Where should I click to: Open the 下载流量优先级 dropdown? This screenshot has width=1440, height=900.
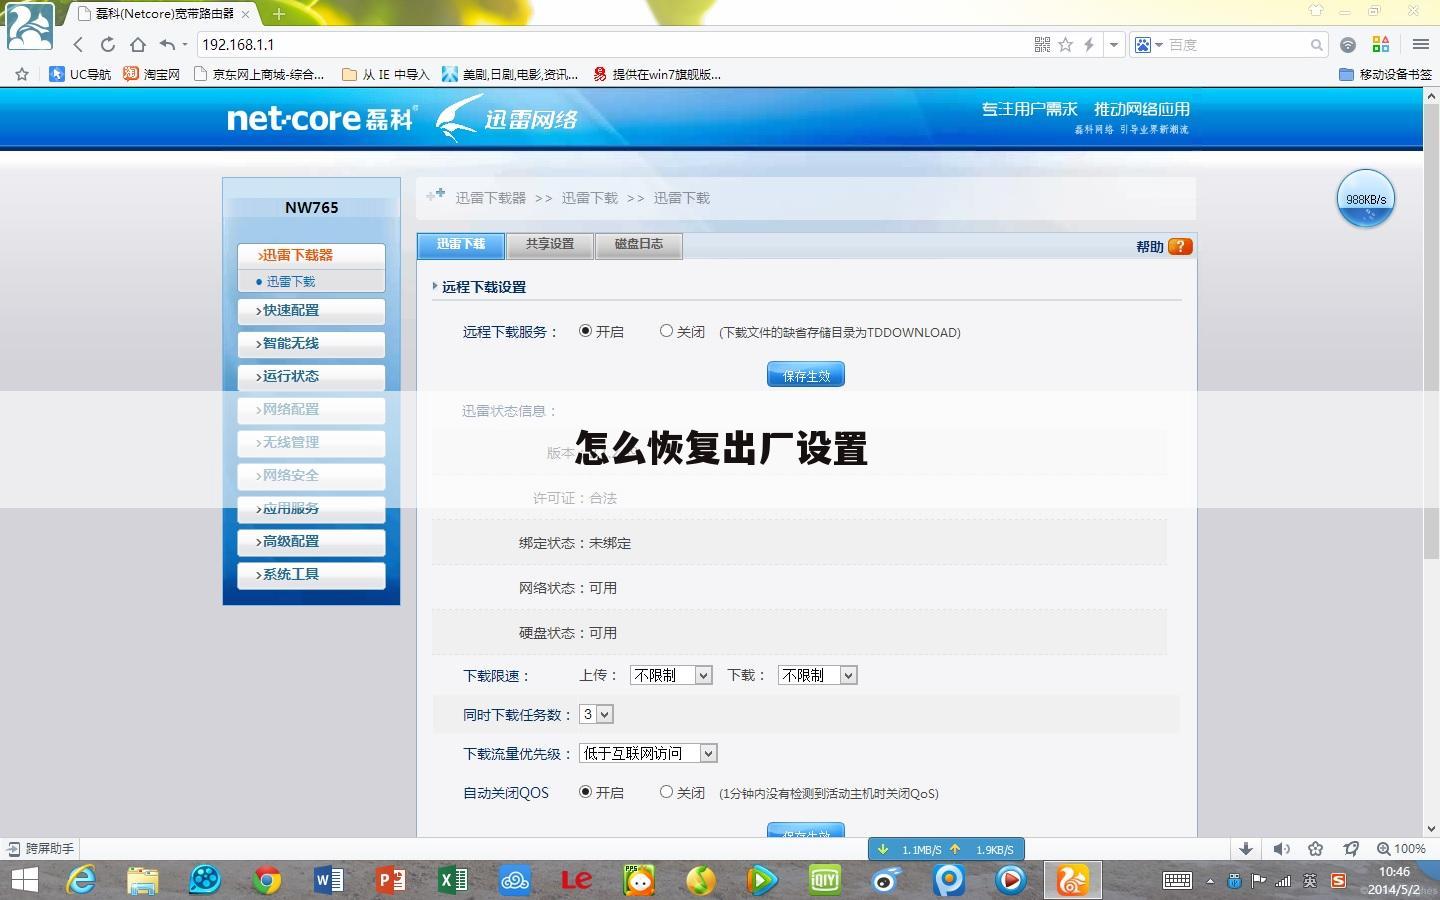[x=648, y=753]
